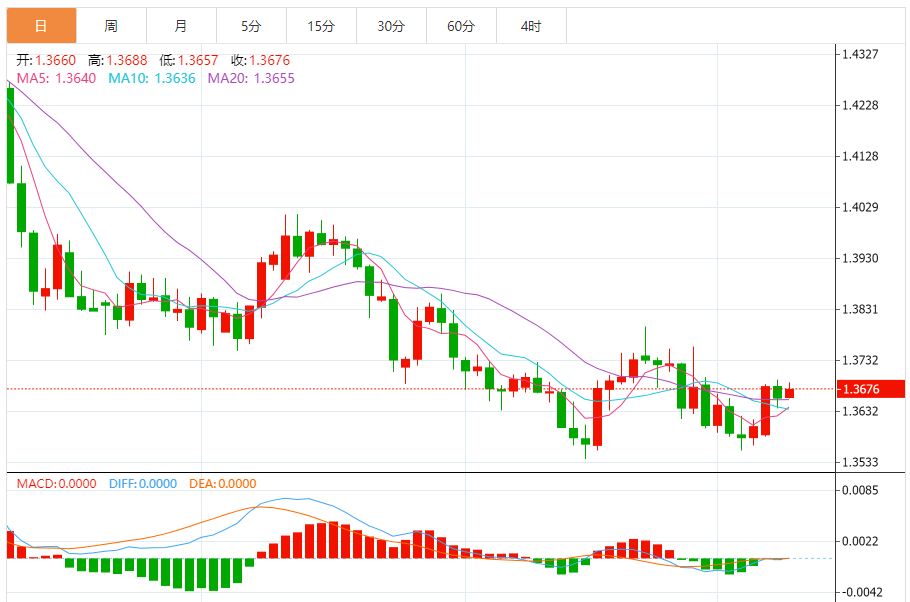Screen dimensions: 910x602
Task: Click the 收:1.3676 close price value
Action: click(x=261, y=60)
